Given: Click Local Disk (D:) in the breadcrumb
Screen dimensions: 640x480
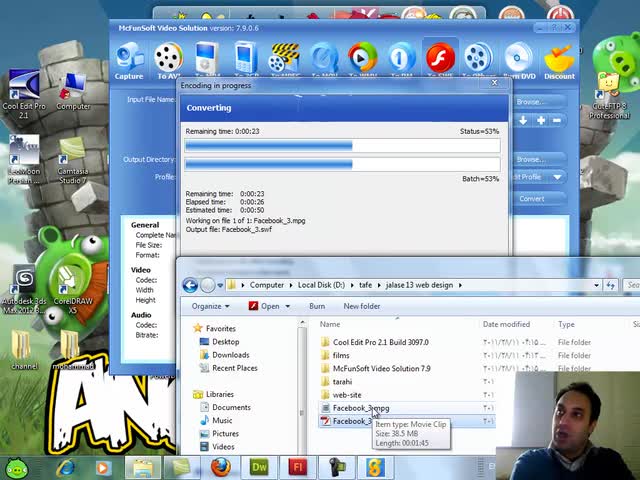Looking at the screenshot, I should pyautogui.click(x=321, y=285).
